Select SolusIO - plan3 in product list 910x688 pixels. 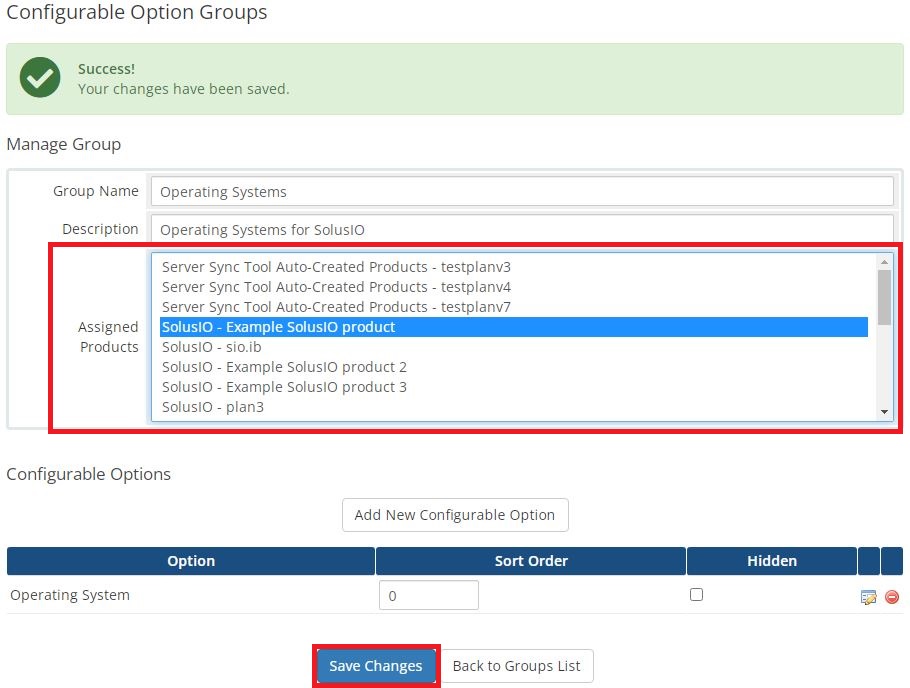coord(212,407)
